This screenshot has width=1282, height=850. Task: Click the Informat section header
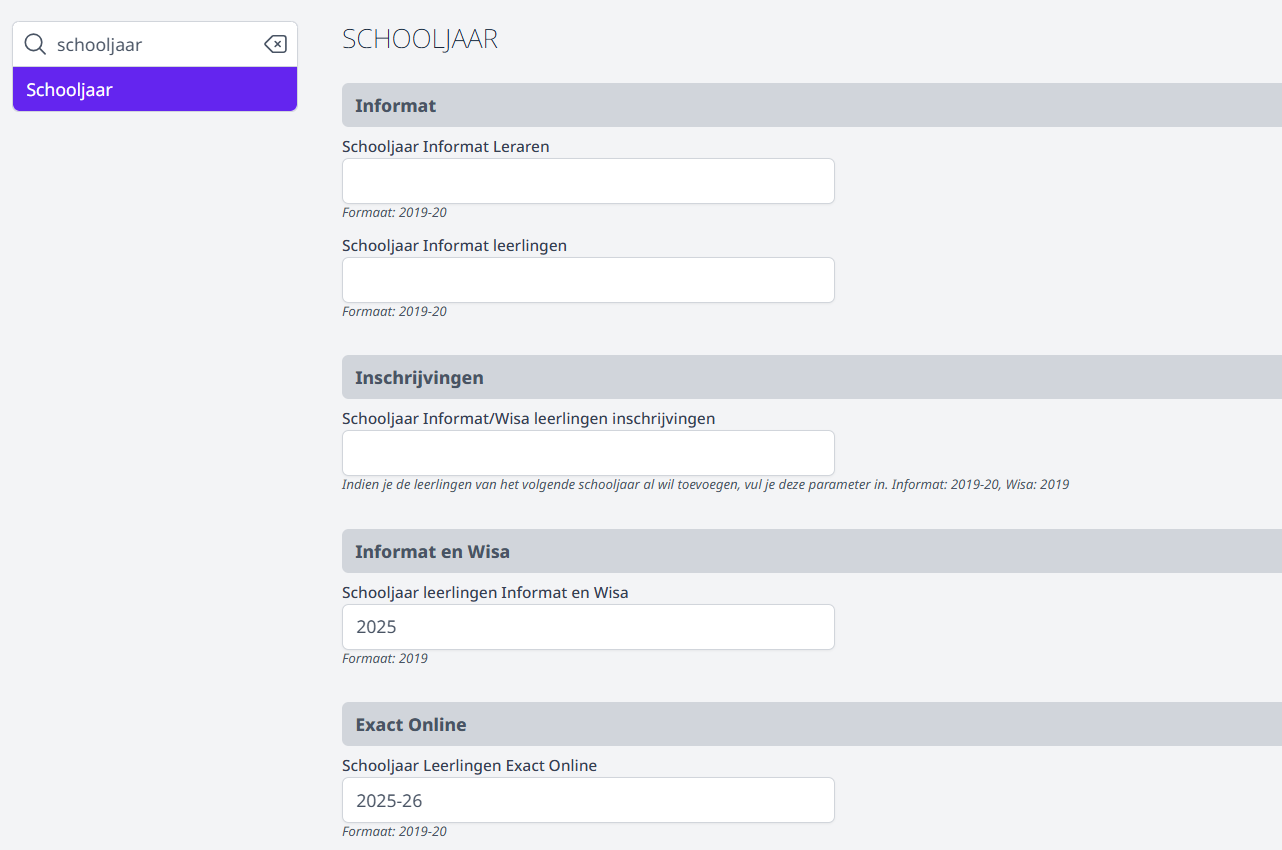812,105
